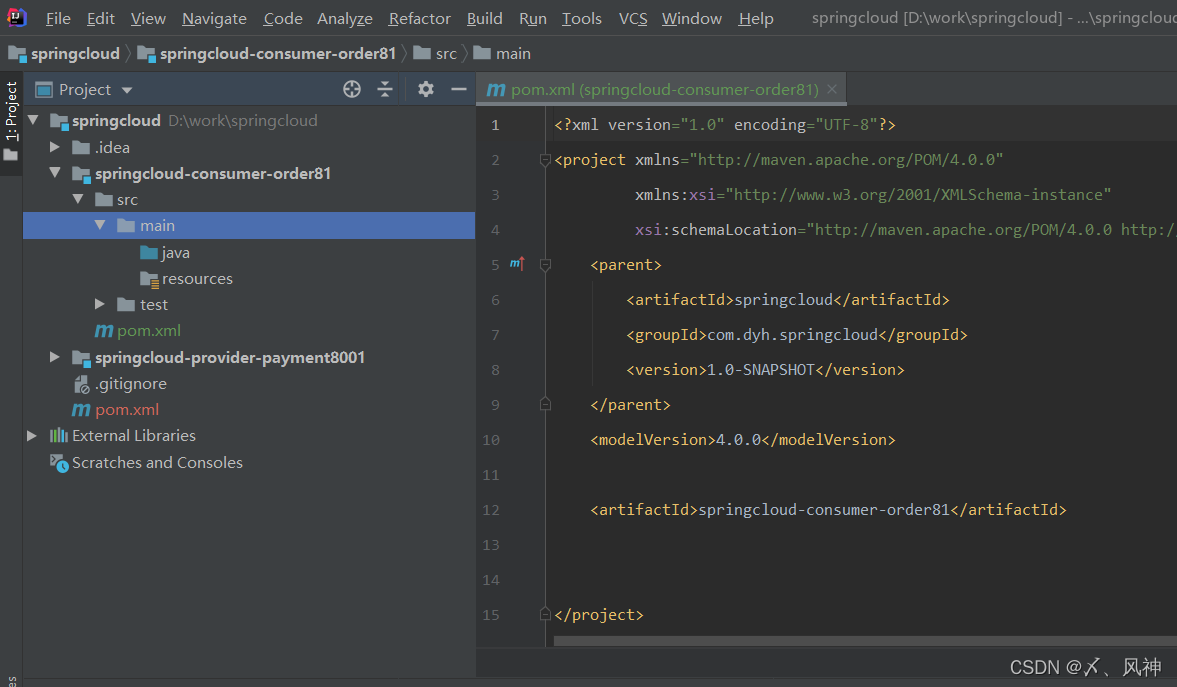Open the Code menu
The width and height of the screenshot is (1177, 687).
(283, 18)
